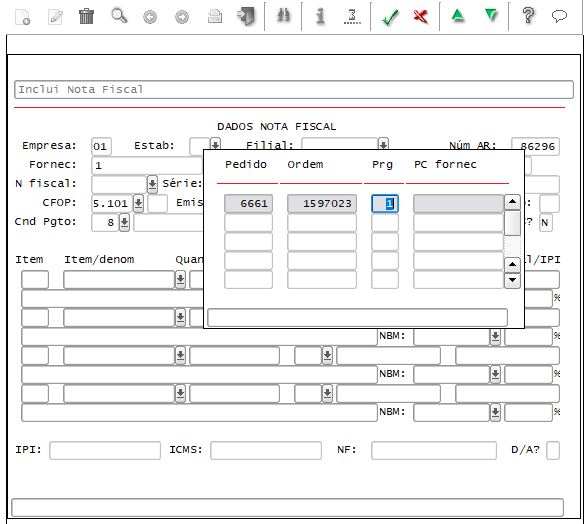Click the green down triangle icon

490,15
